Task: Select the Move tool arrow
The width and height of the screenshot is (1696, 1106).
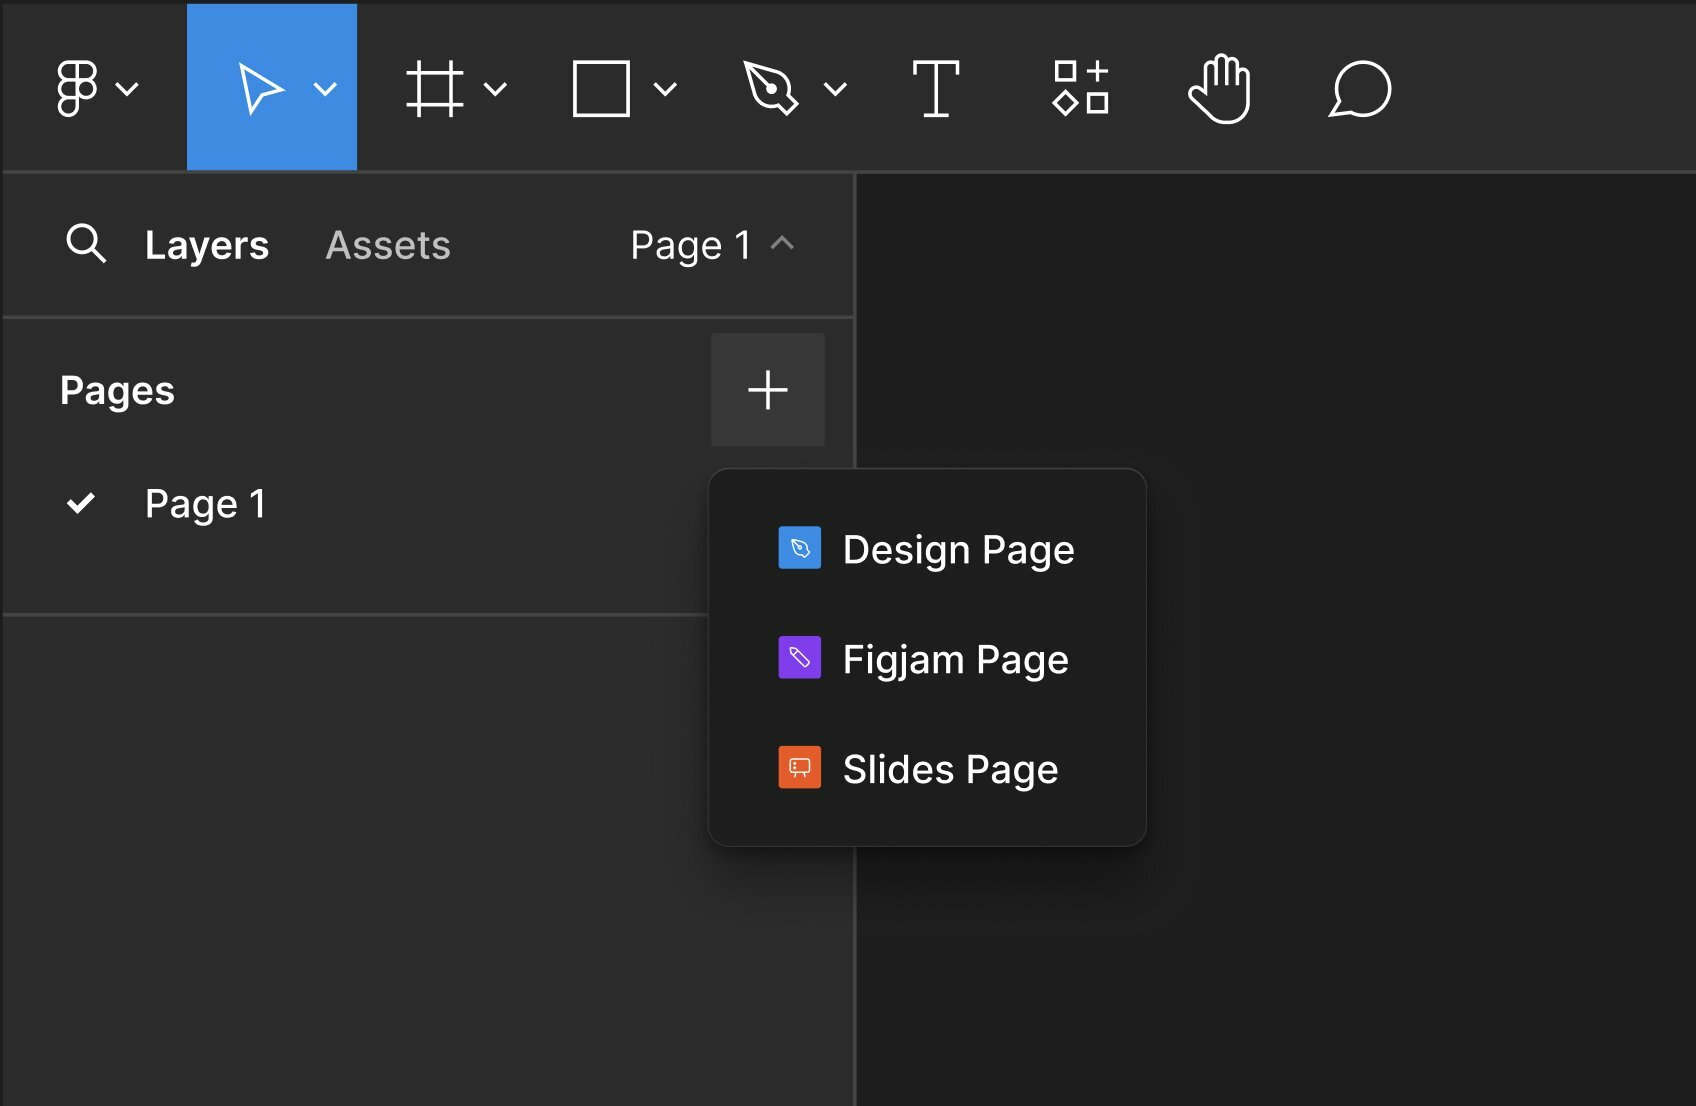Action: 260,88
